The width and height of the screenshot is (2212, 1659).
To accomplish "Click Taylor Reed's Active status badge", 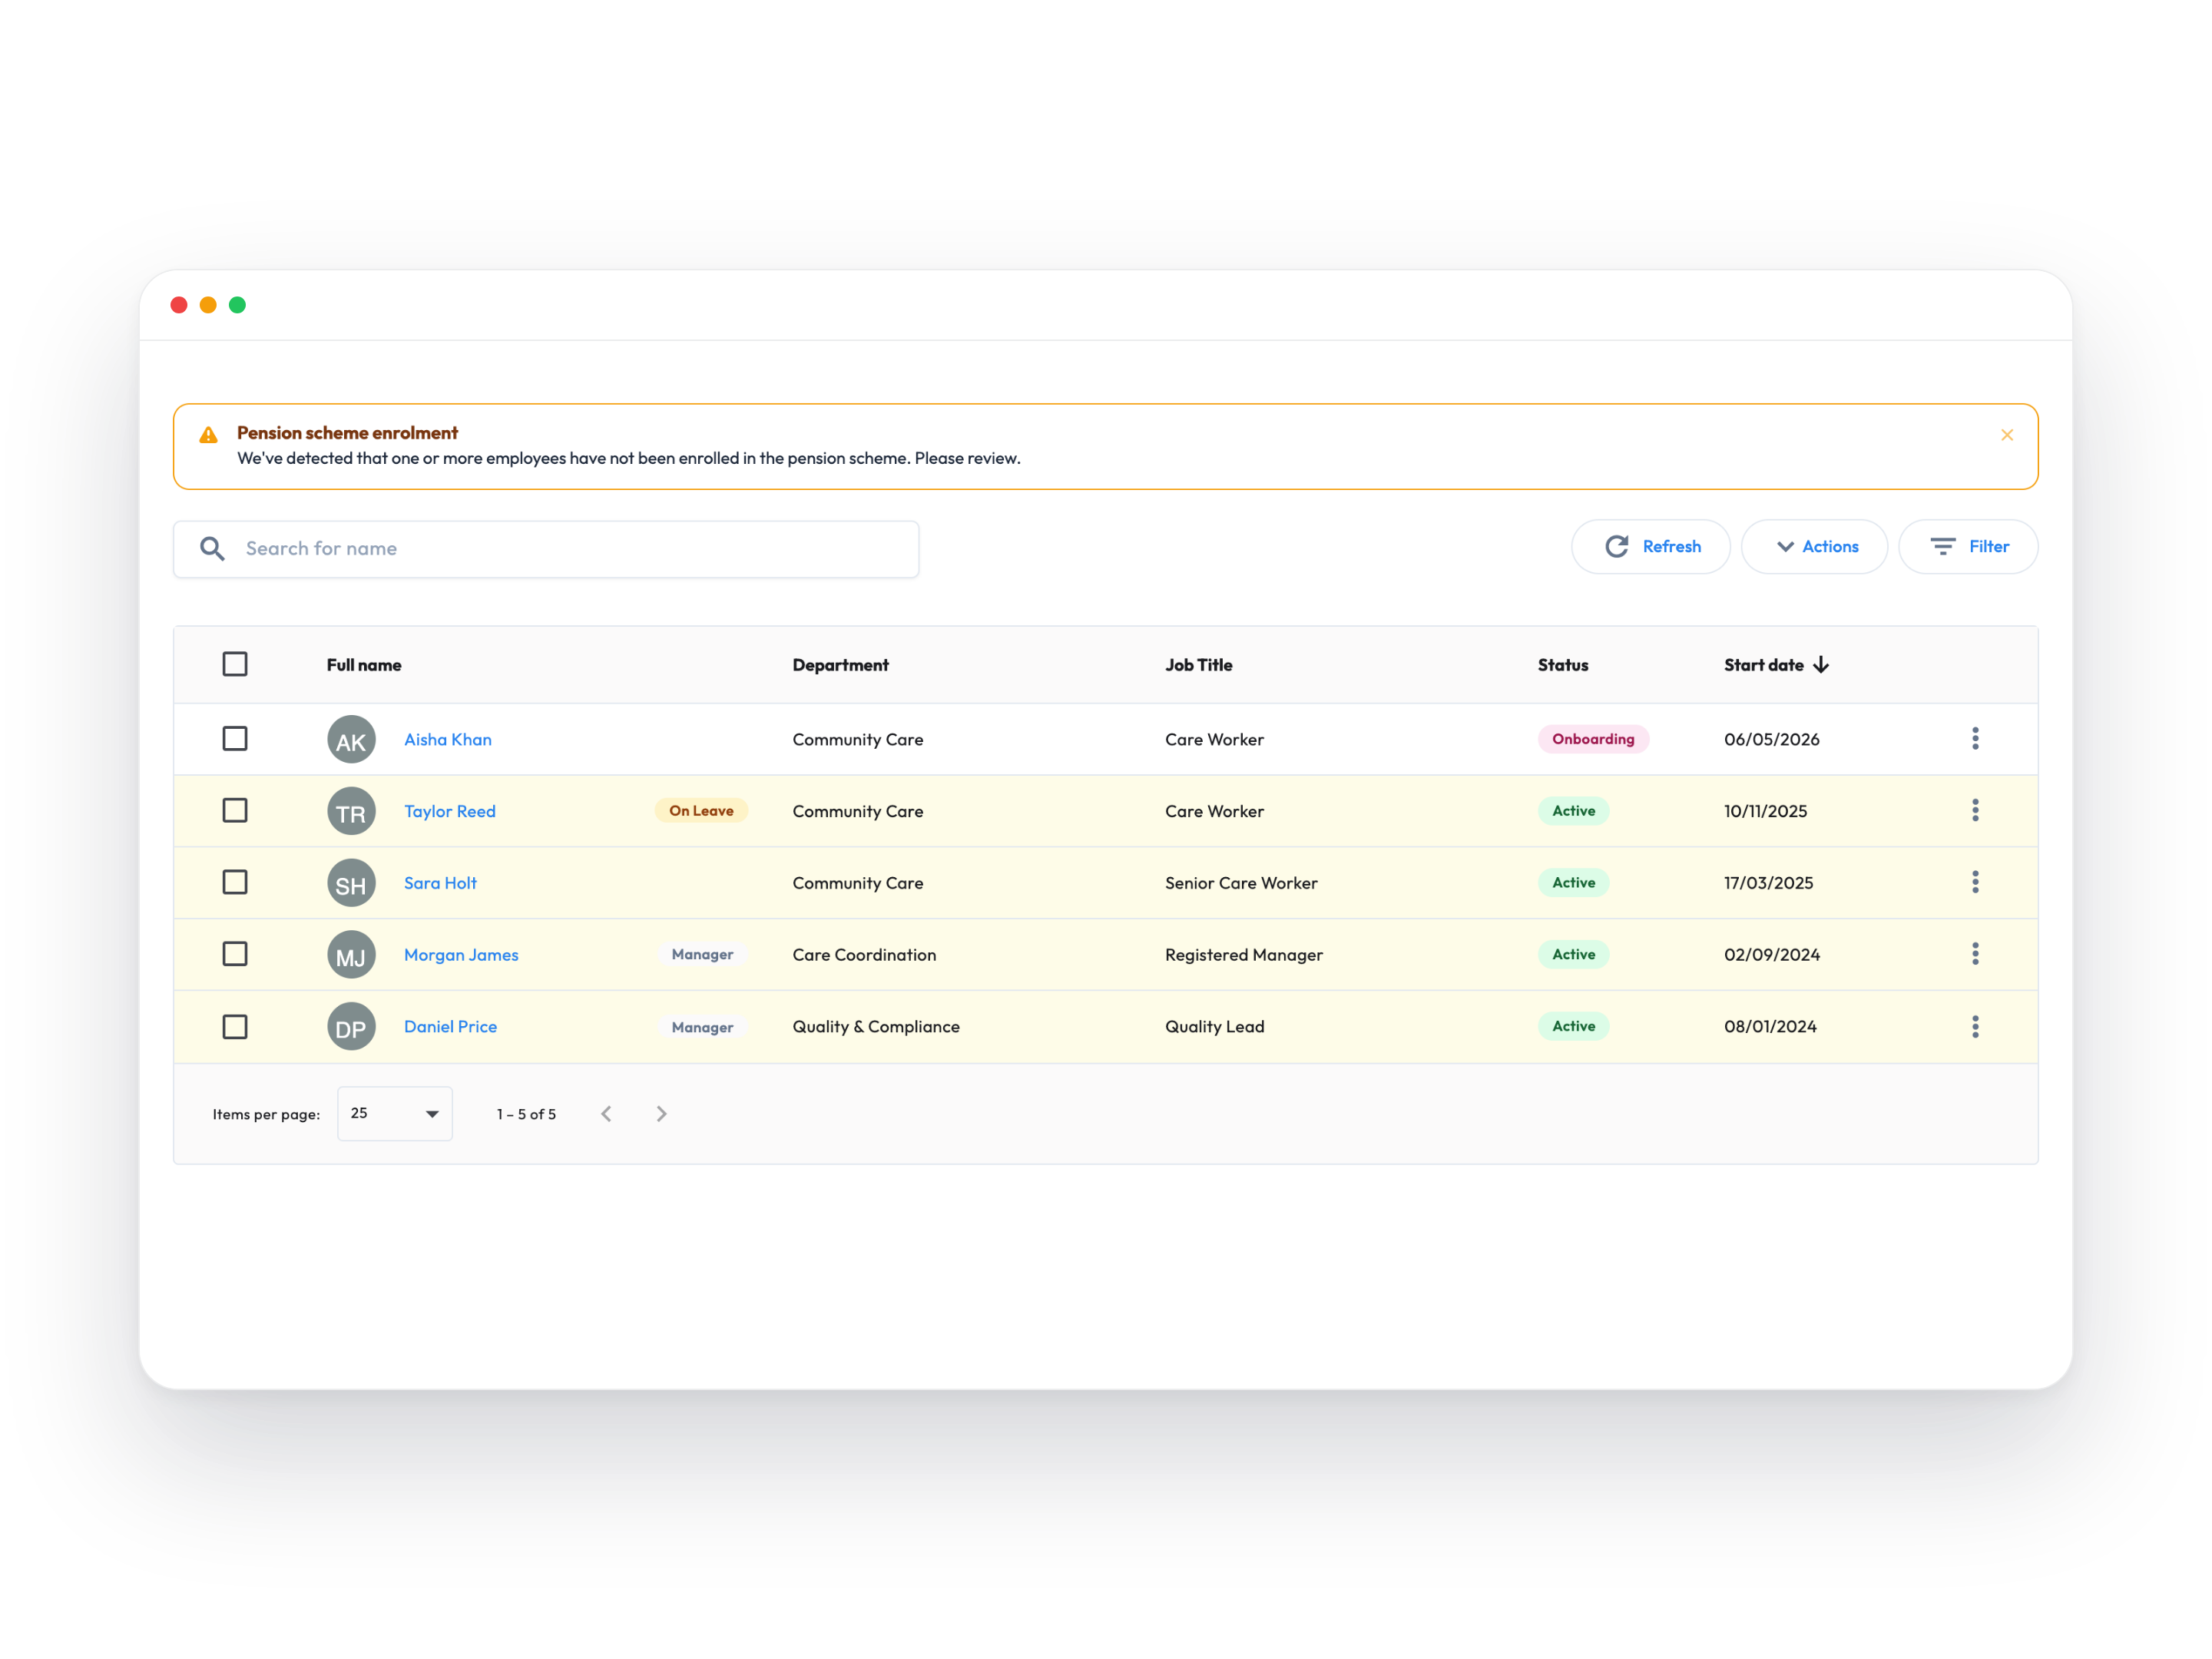I will (x=1573, y=811).
